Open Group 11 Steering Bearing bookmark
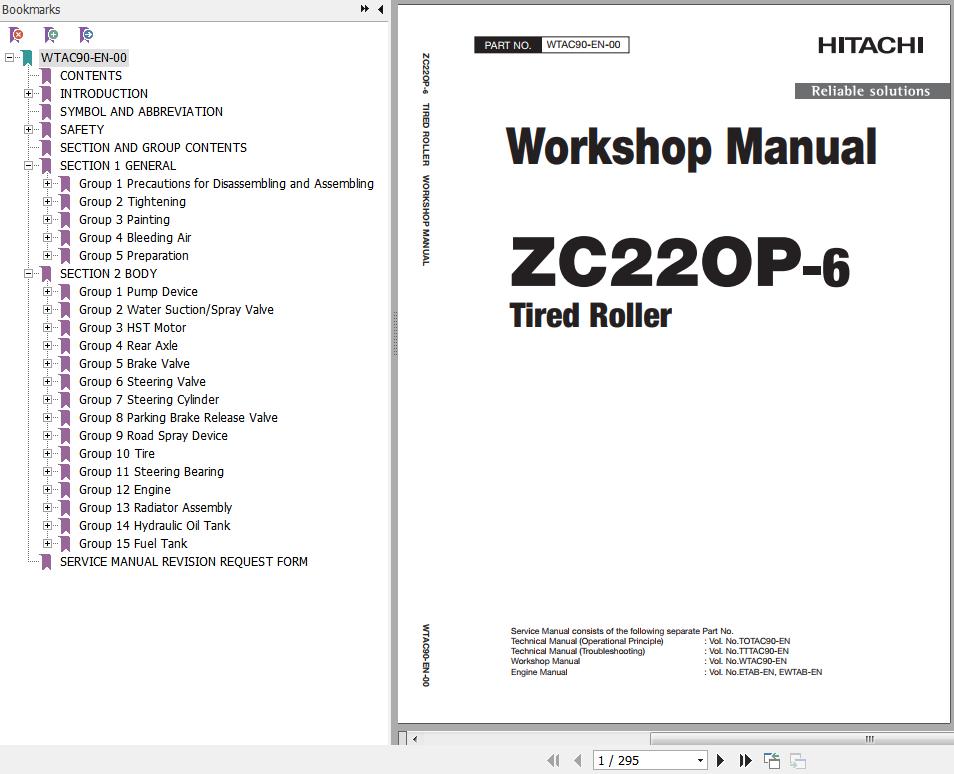954x774 pixels. tap(151, 472)
